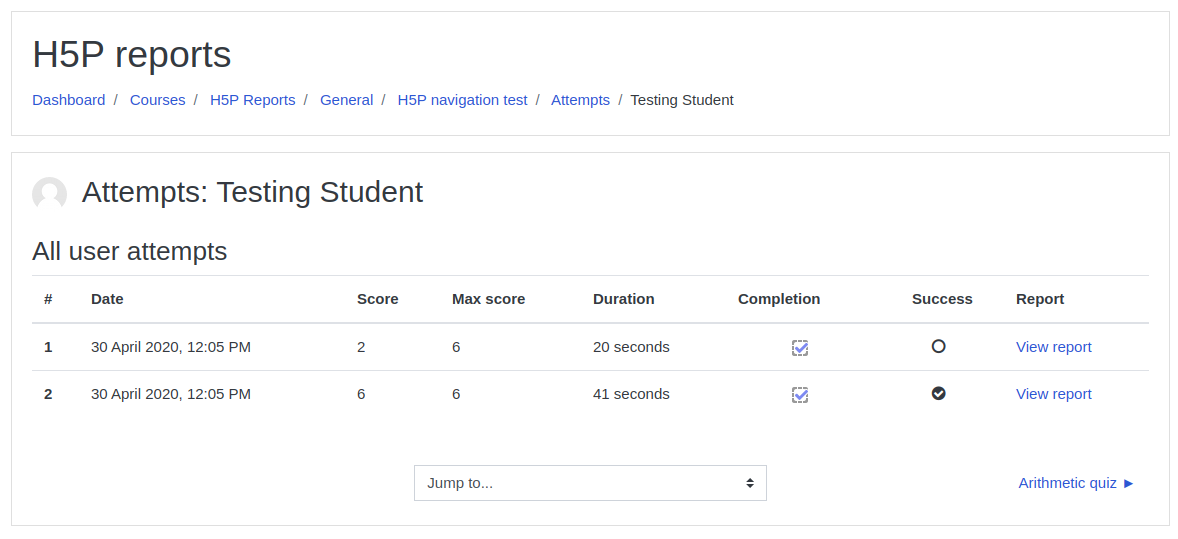View report for attempt 2
Image resolution: width=1178 pixels, height=539 pixels.
pos(1053,394)
